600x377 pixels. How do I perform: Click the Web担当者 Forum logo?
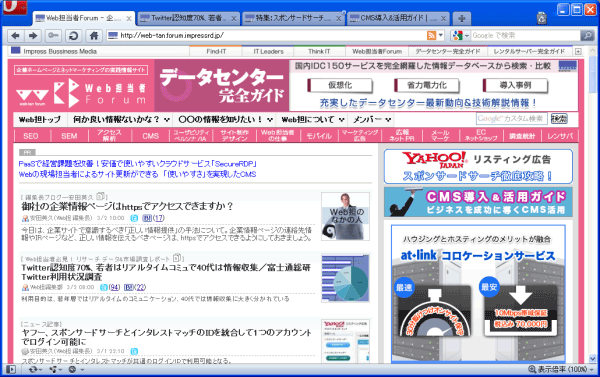pos(81,93)
